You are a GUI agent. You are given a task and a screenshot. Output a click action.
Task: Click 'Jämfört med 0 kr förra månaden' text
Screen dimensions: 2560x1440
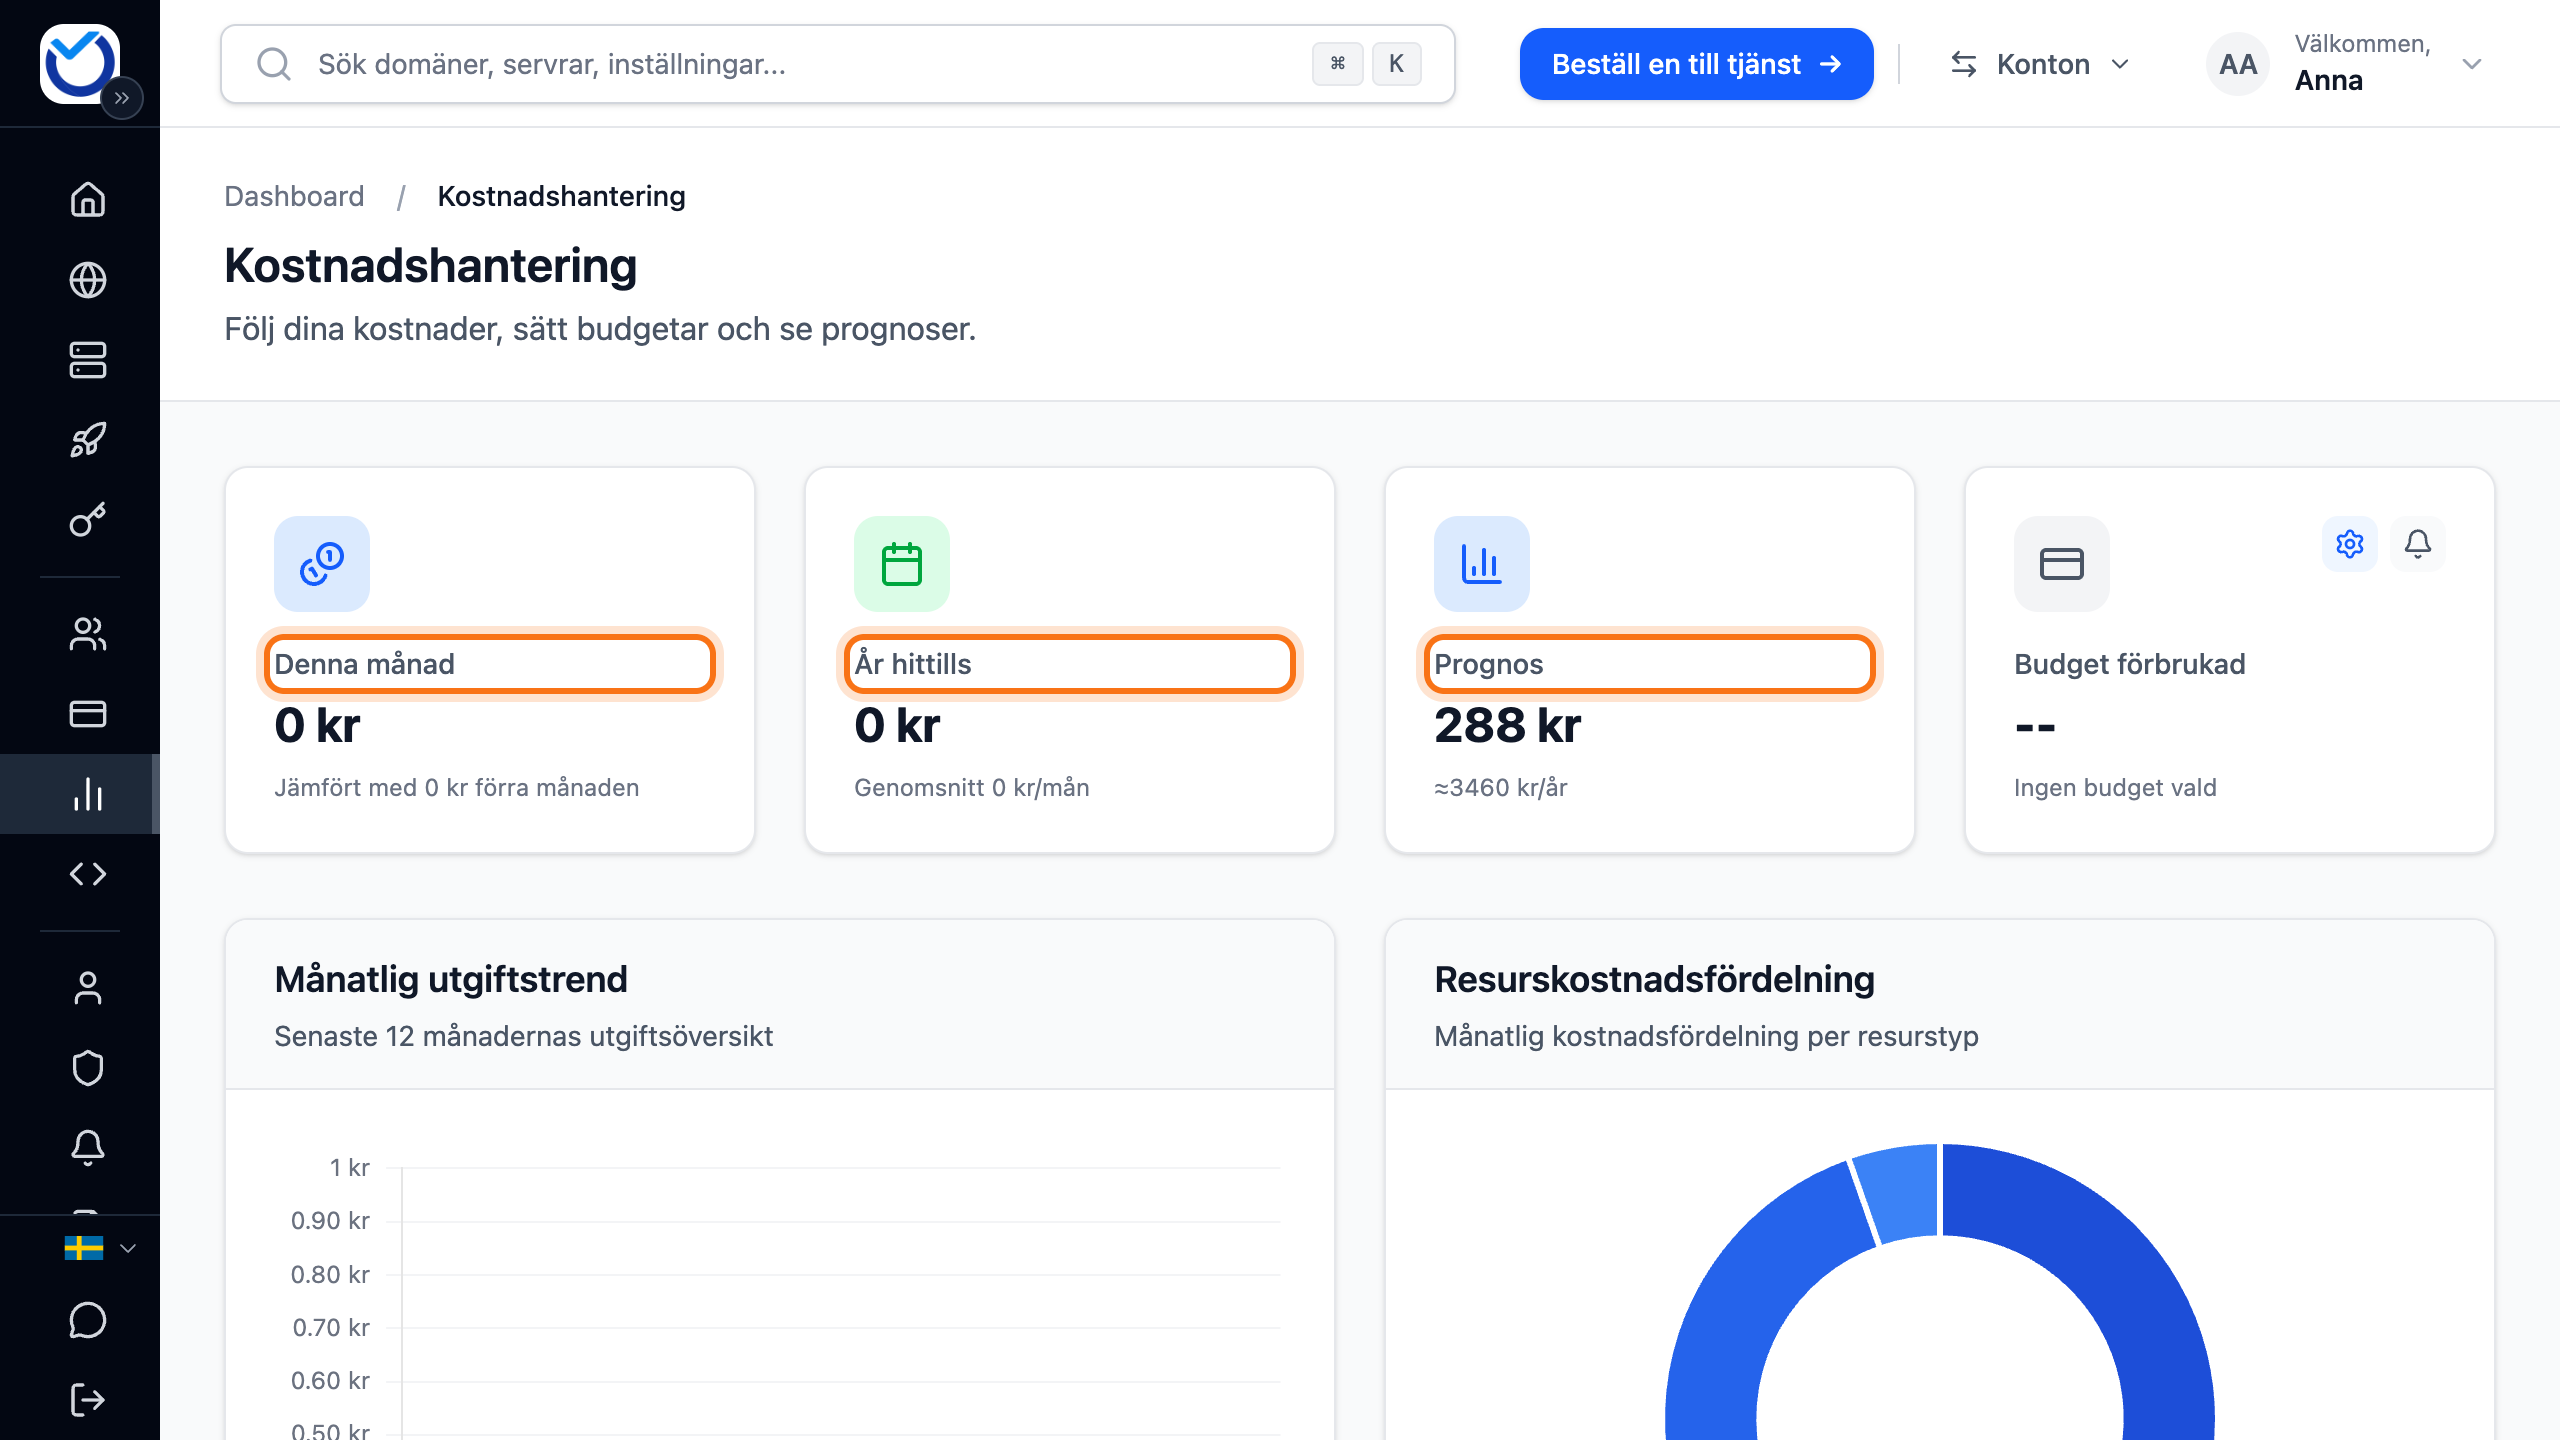[457, 788]
